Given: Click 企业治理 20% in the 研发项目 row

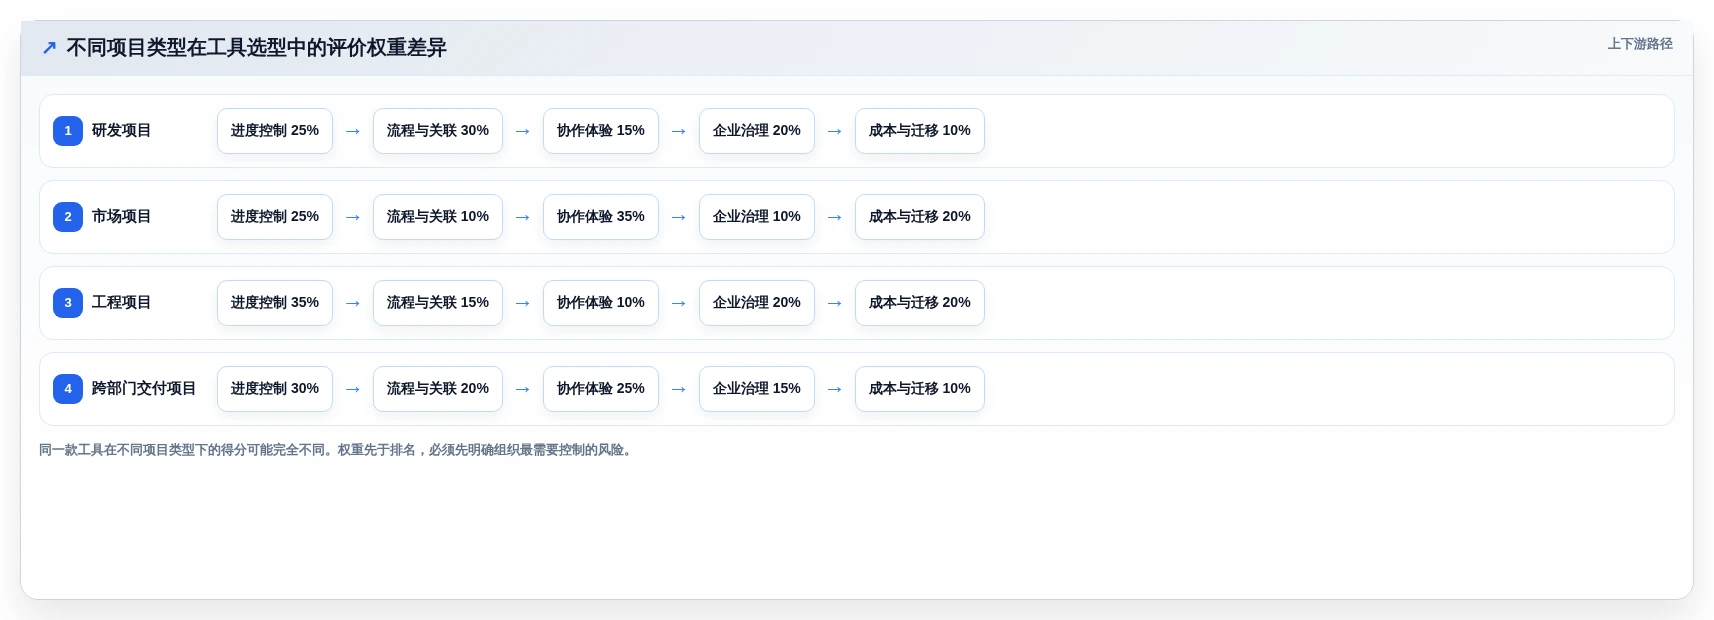Looking at the screenshot, I should click(757, 131).
